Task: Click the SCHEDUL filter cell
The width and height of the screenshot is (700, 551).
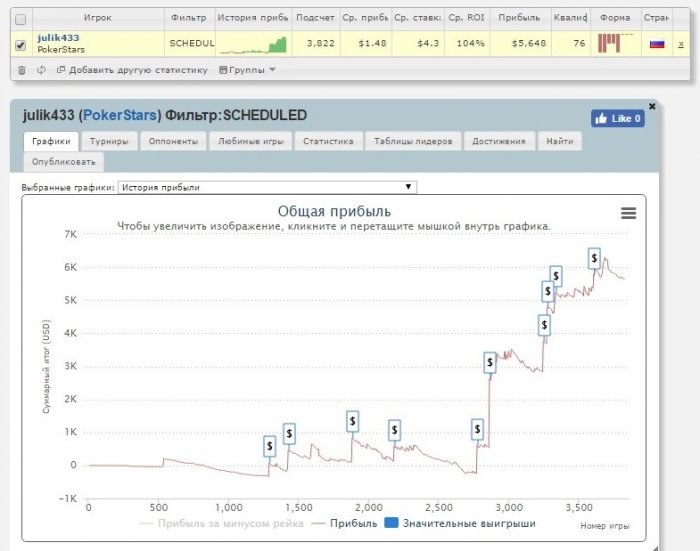Action: point(192,44)
